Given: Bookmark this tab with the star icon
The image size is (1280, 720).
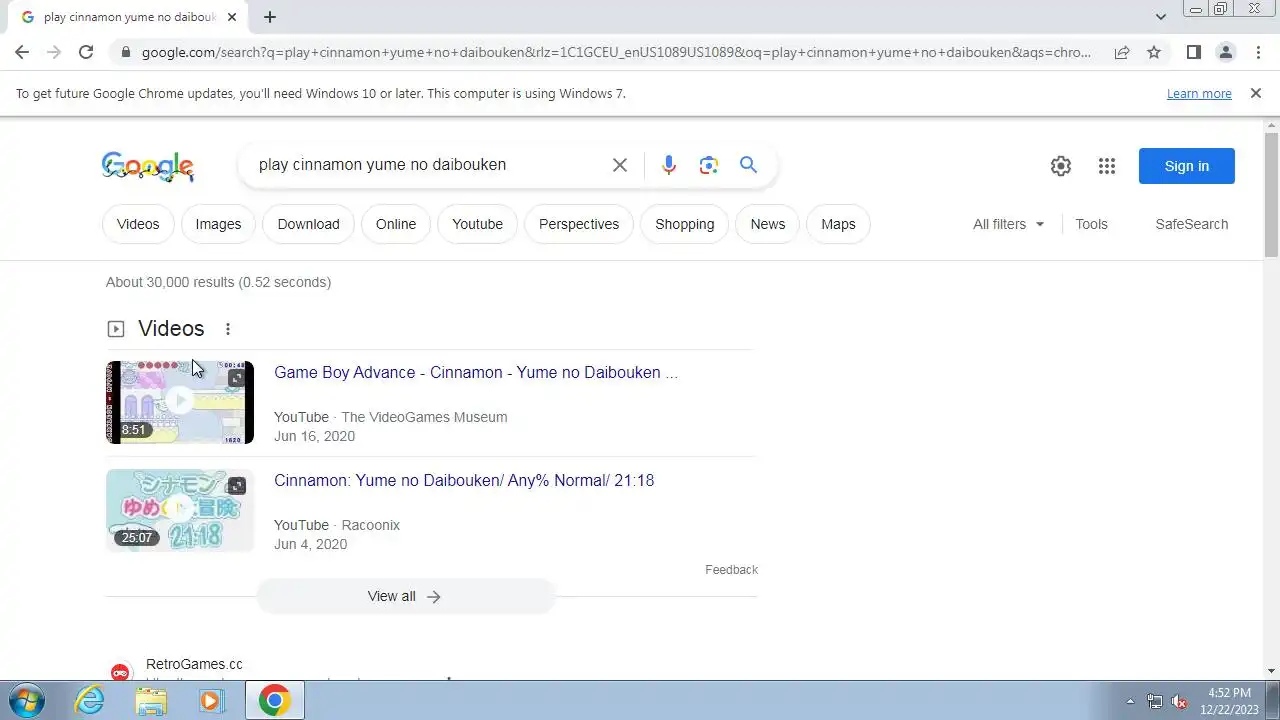Looking at the screenshot, I should pyautogui.click(x=1154, y=52).
